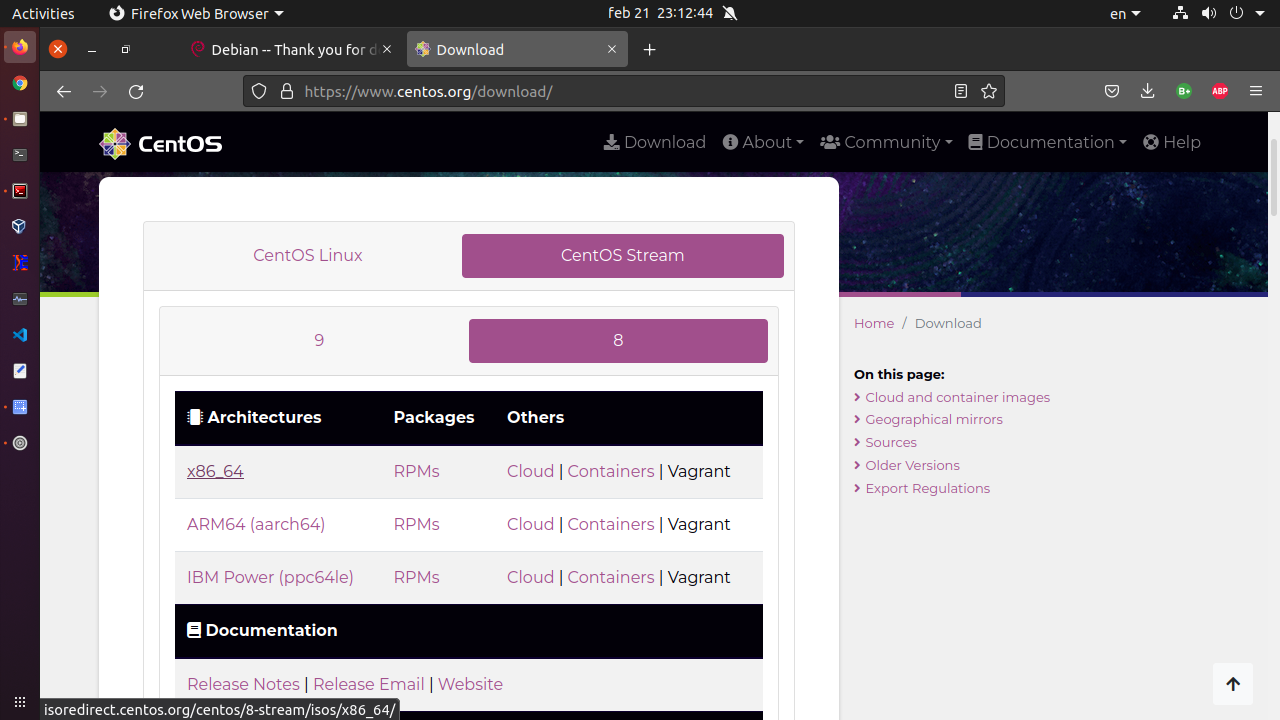
Task: Open the Firefox downloads panel
Action: pyautogui.click(x=1147, y=92)
